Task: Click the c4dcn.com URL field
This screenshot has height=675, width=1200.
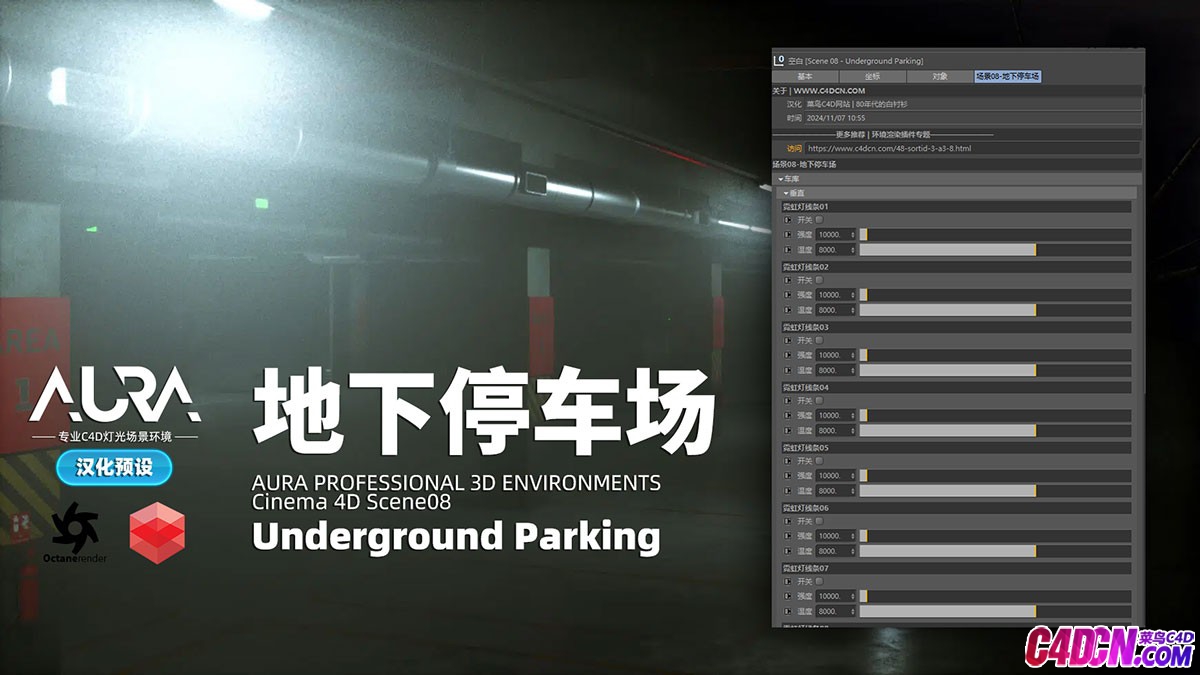Action: [972, 148]
